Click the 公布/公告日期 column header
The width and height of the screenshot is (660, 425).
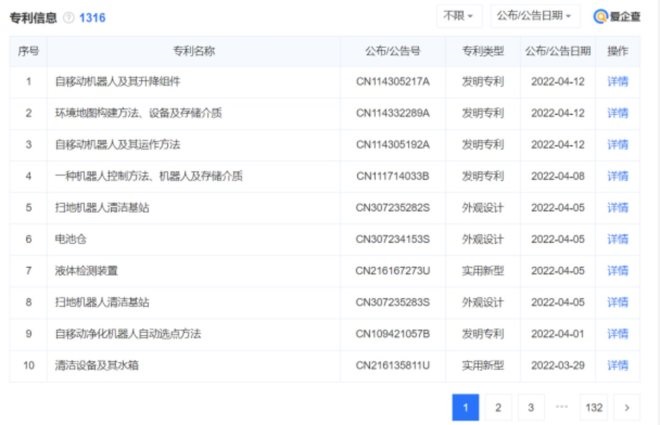tap(557, 50)
